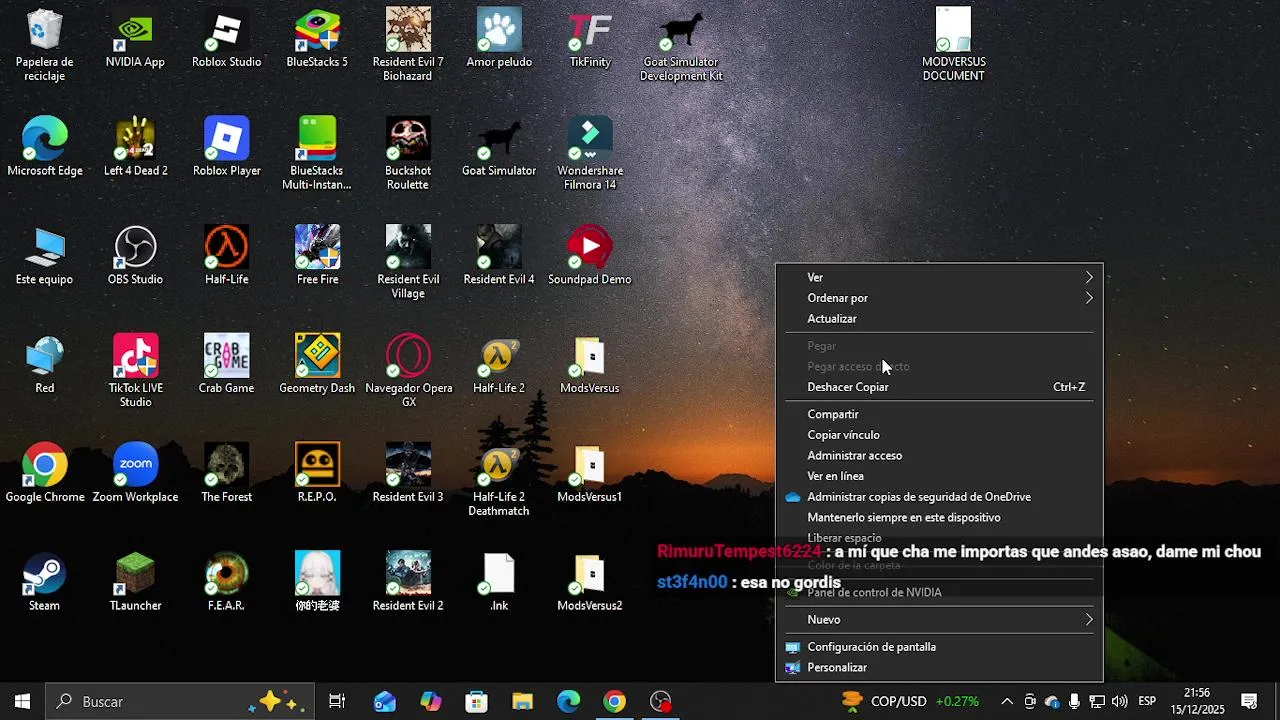Open Task View on taskbar

click(x=337, y=702)
